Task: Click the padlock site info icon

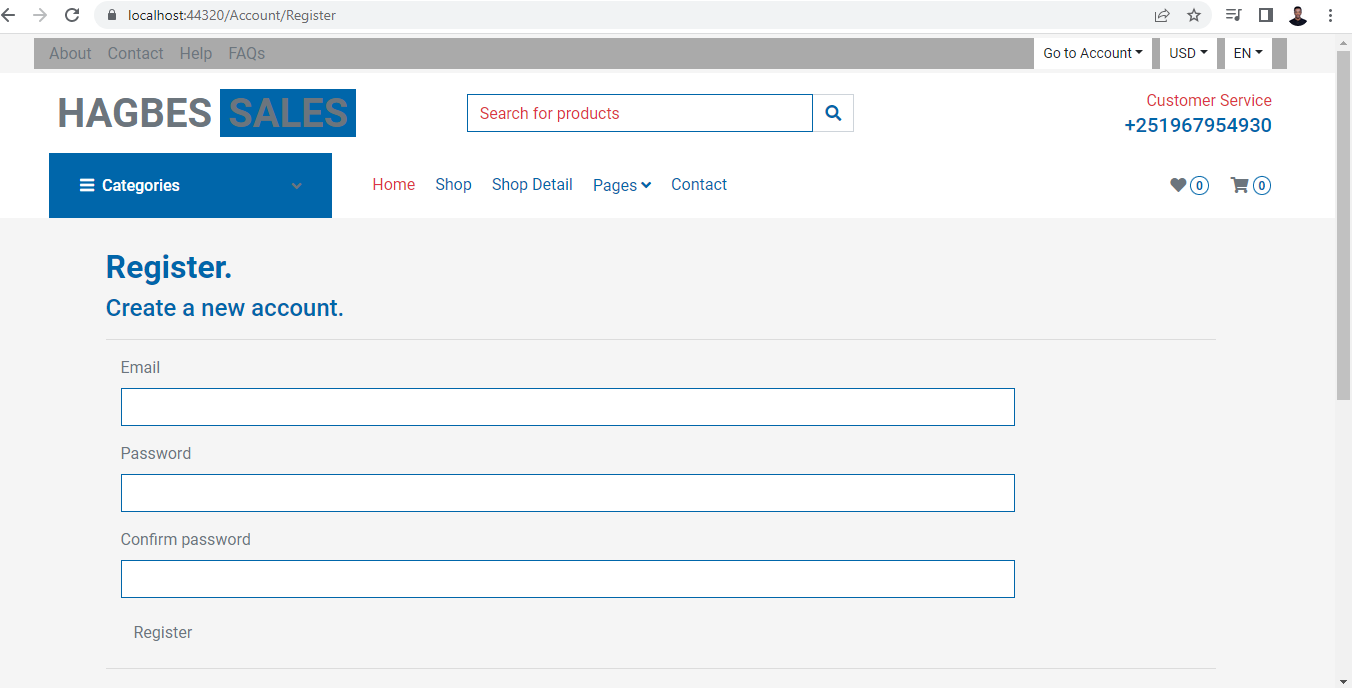Action: tap(112, 15)
